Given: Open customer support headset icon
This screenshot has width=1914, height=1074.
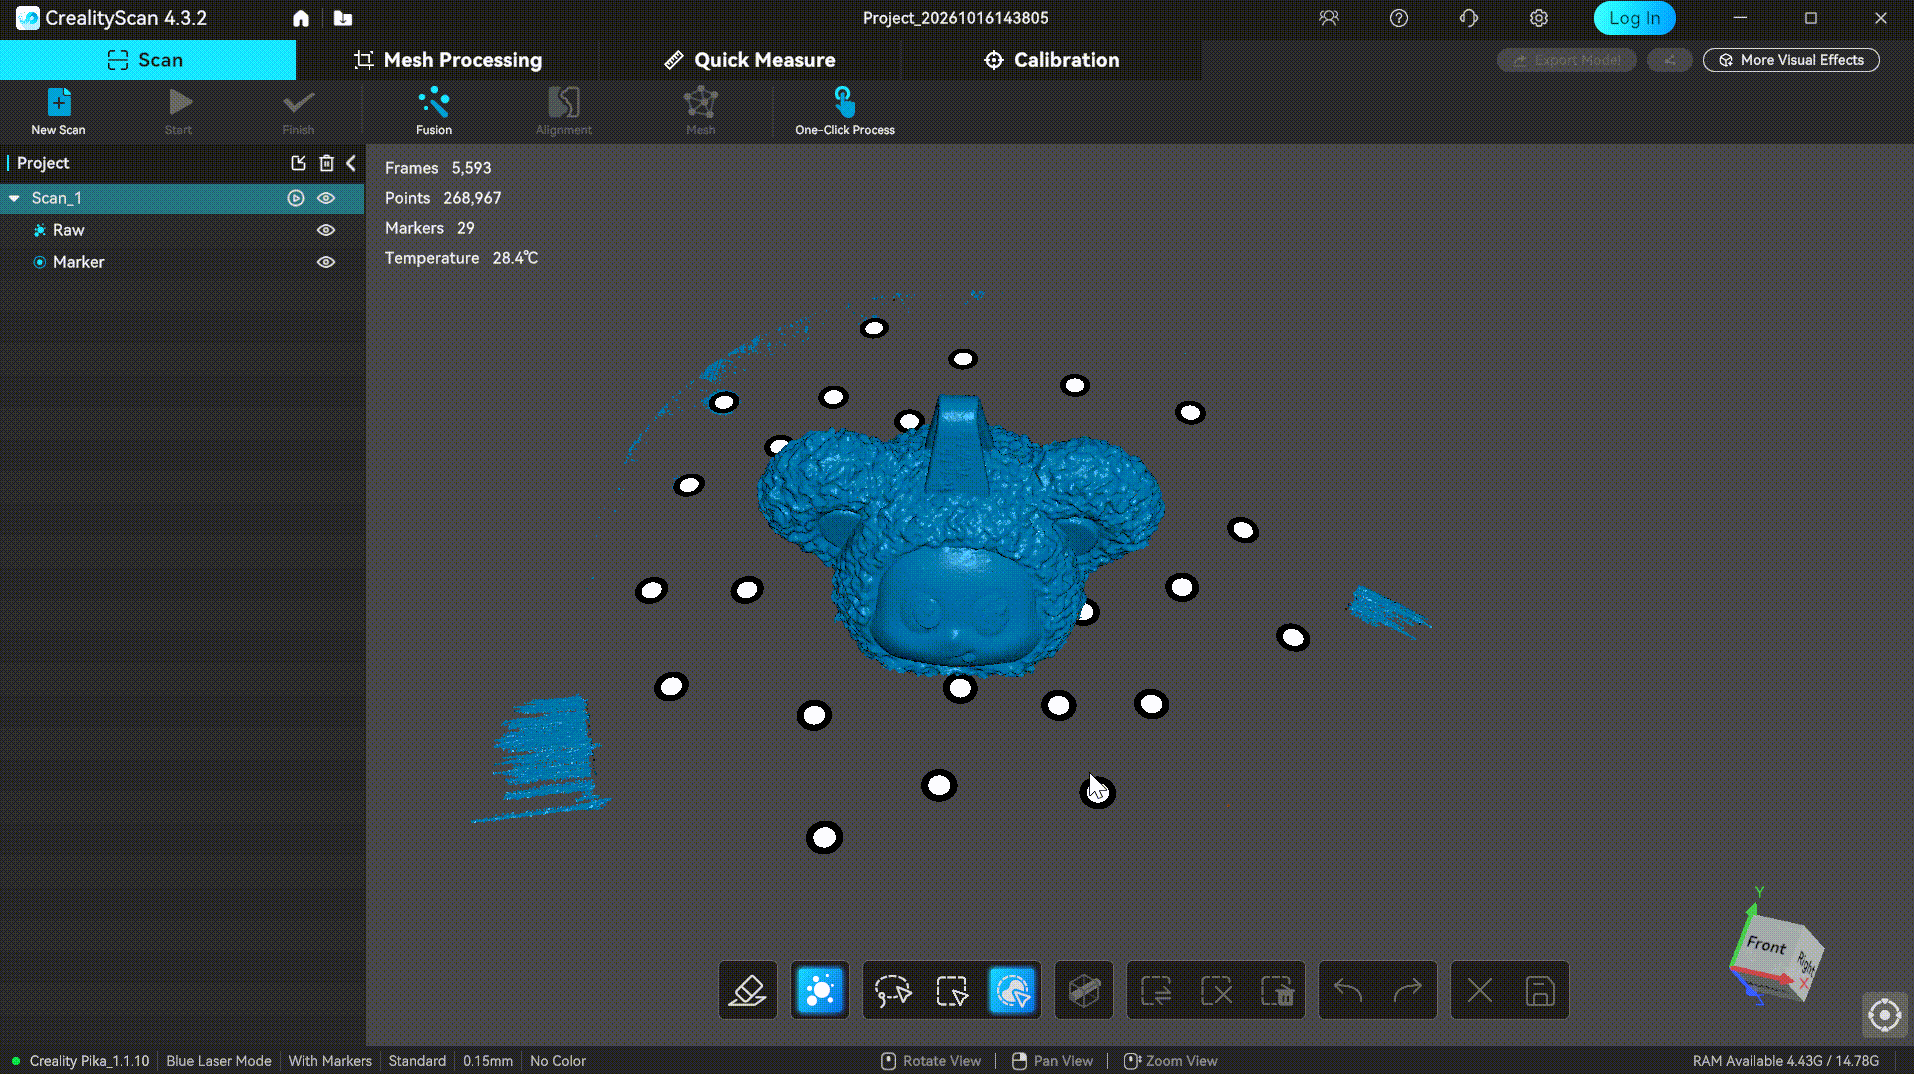Looking at the screenshot, I should tap(1469, 18).
